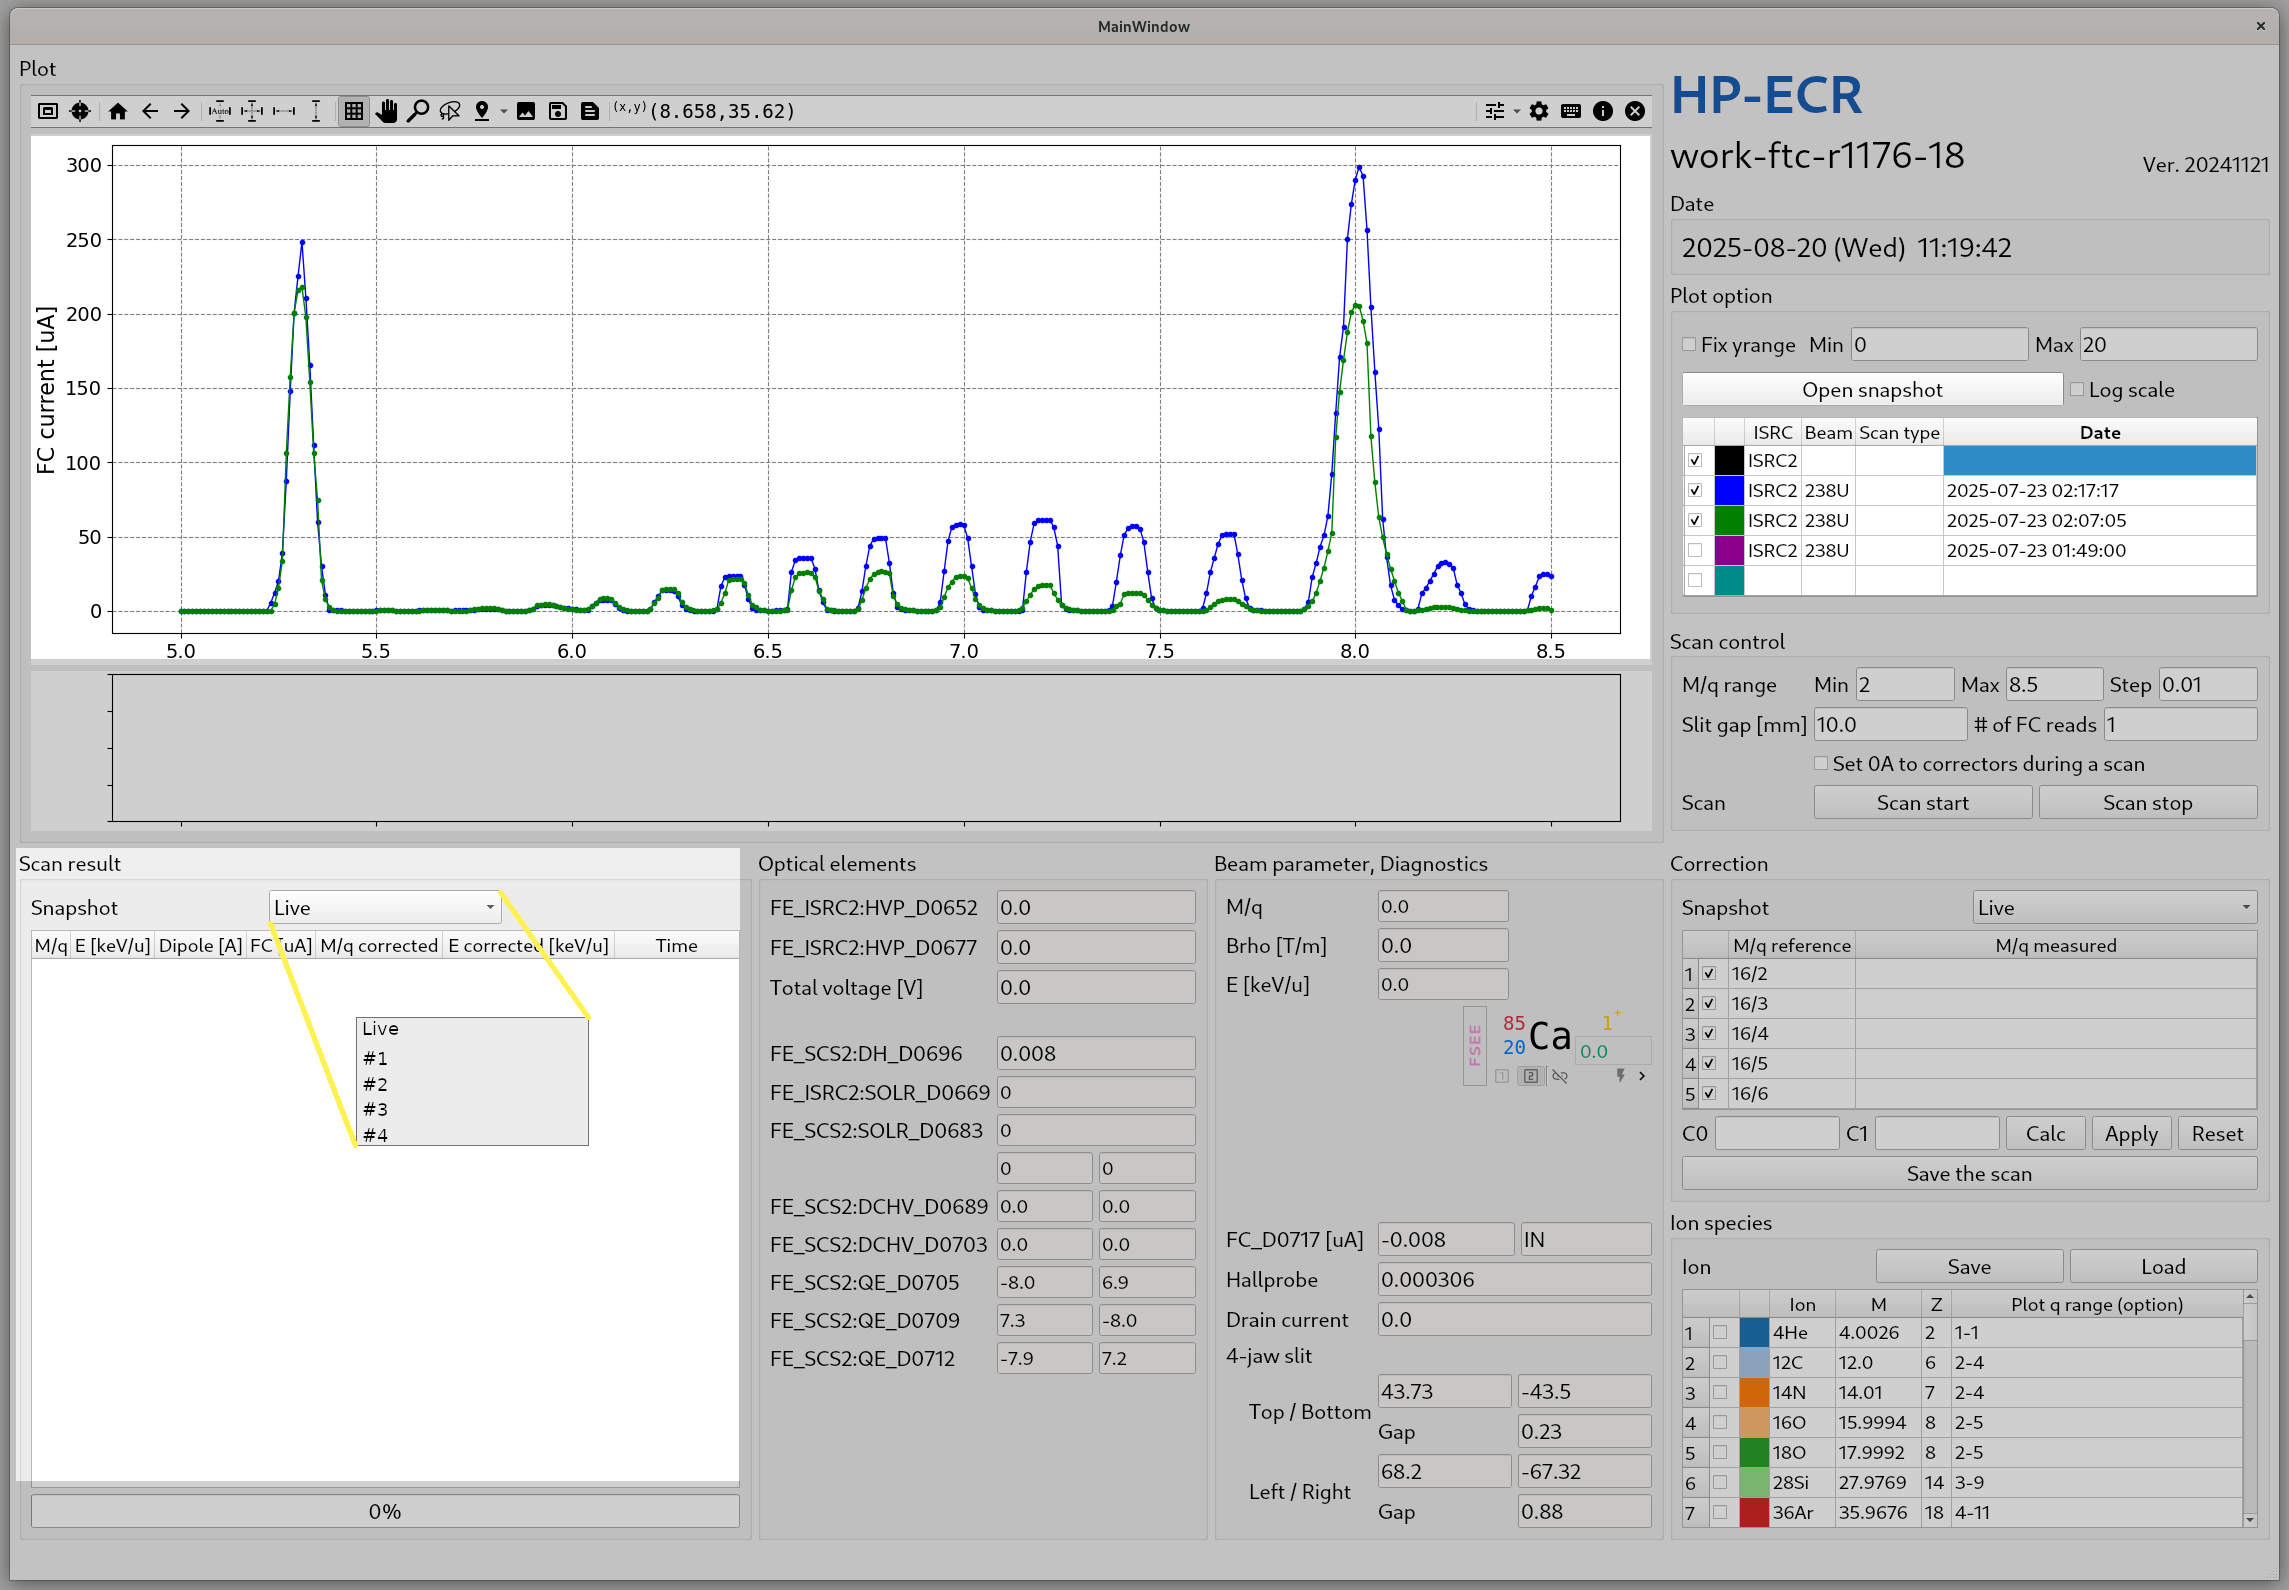Click the floppy disk save icon
This screenshot has width=2289, height=1590.
point(558,111)
